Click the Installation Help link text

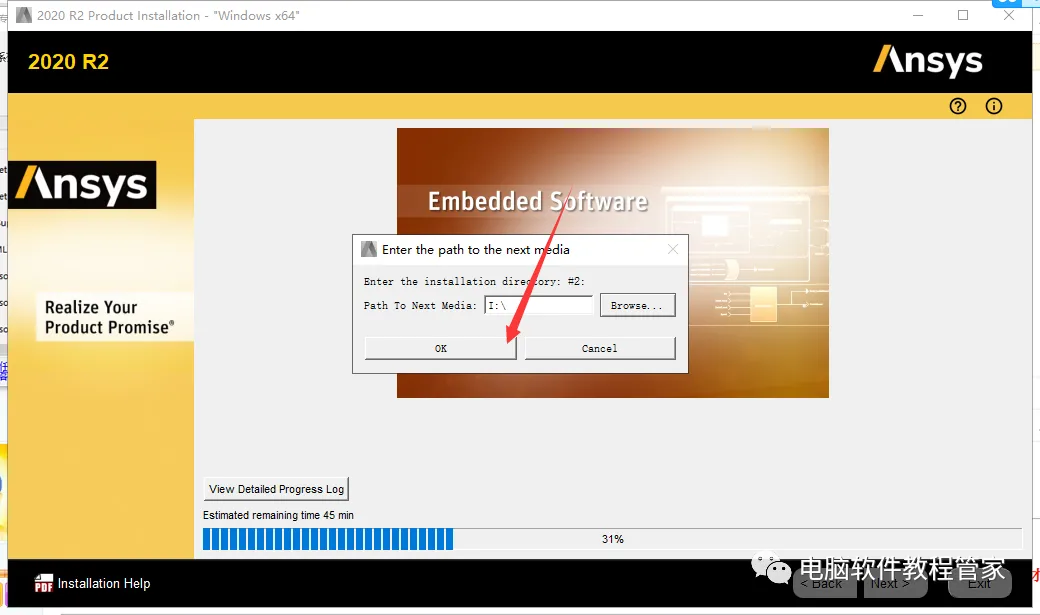tap(104, 583)
